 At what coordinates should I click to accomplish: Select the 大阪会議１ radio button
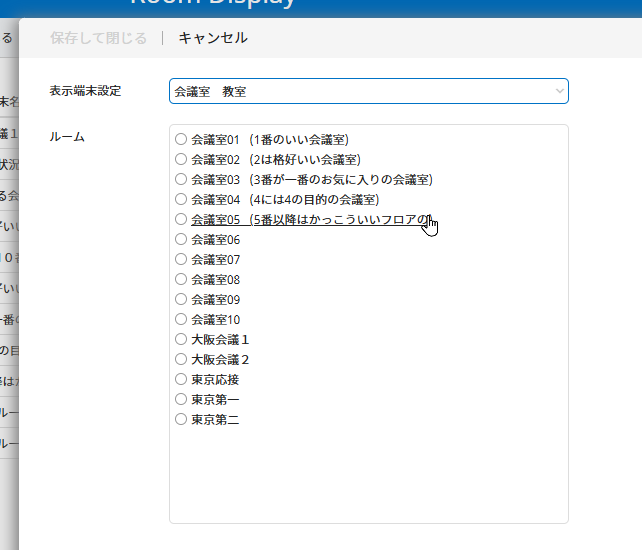tap(181, 339)
